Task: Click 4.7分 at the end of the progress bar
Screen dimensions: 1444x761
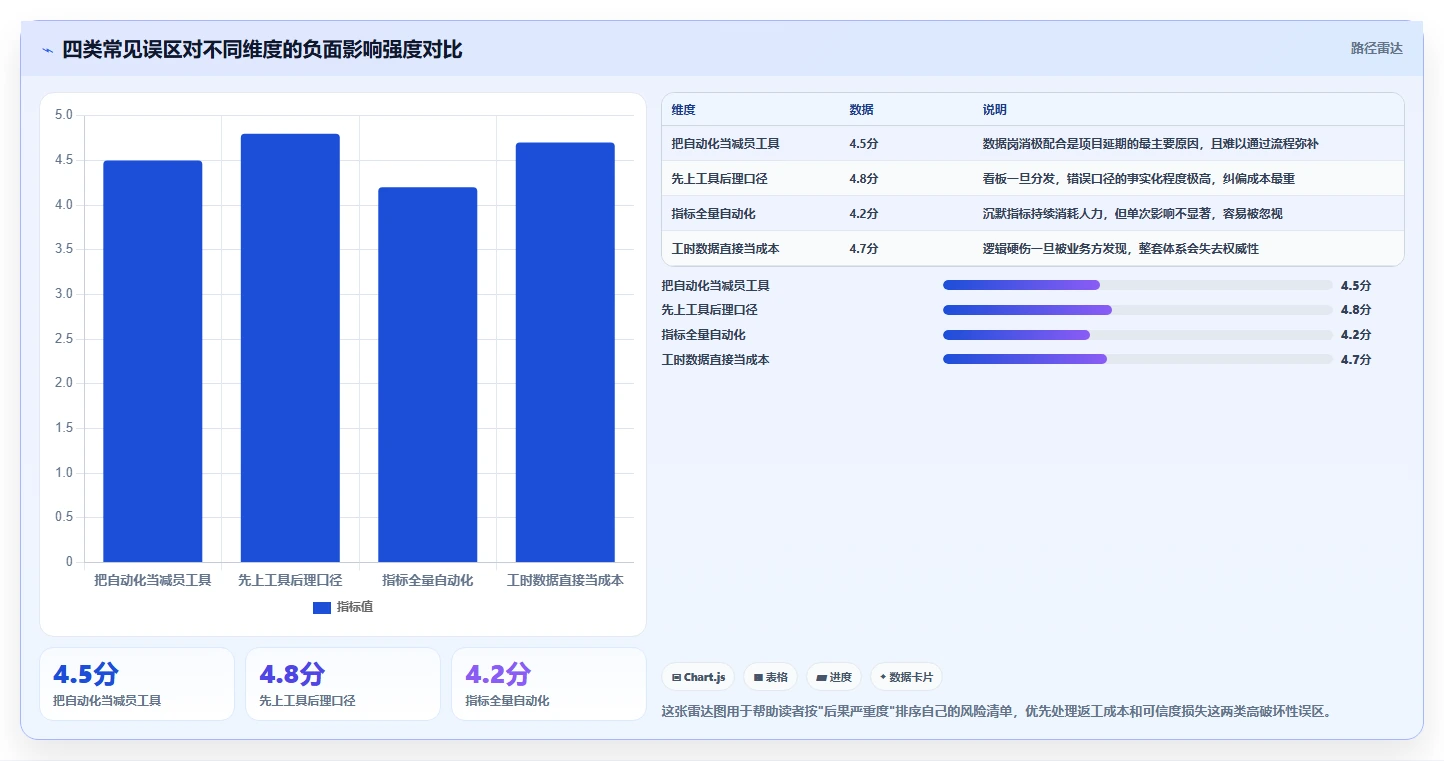Action: click(1356, 360)
